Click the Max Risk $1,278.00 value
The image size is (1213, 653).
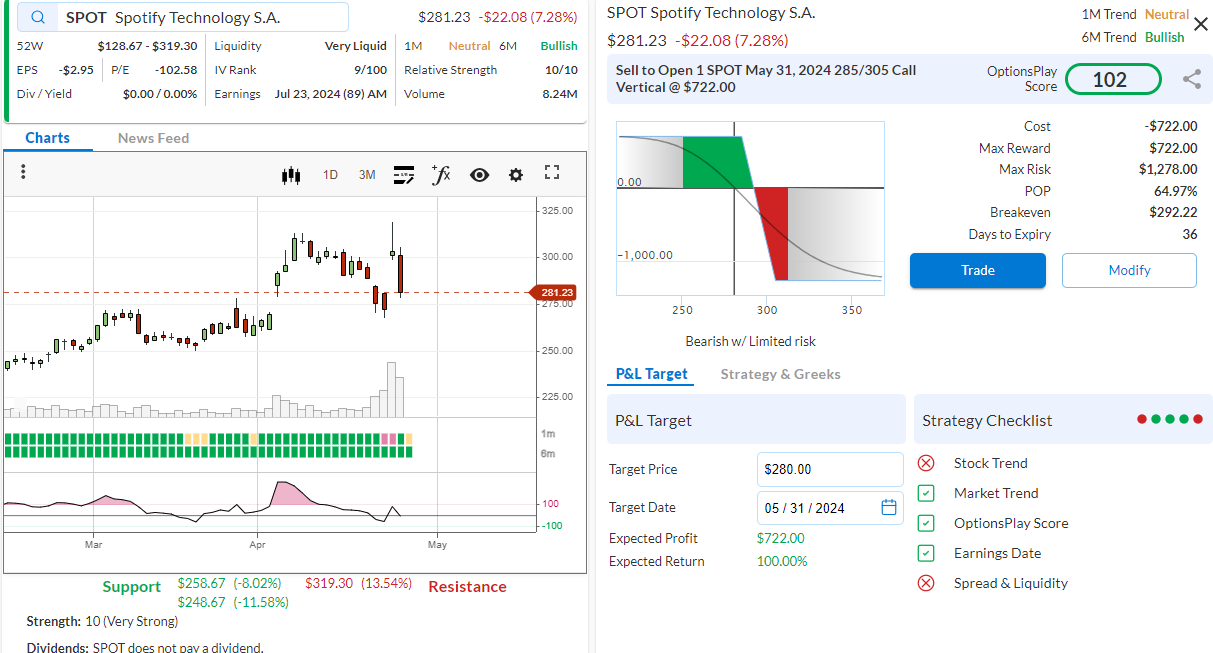1168,169
